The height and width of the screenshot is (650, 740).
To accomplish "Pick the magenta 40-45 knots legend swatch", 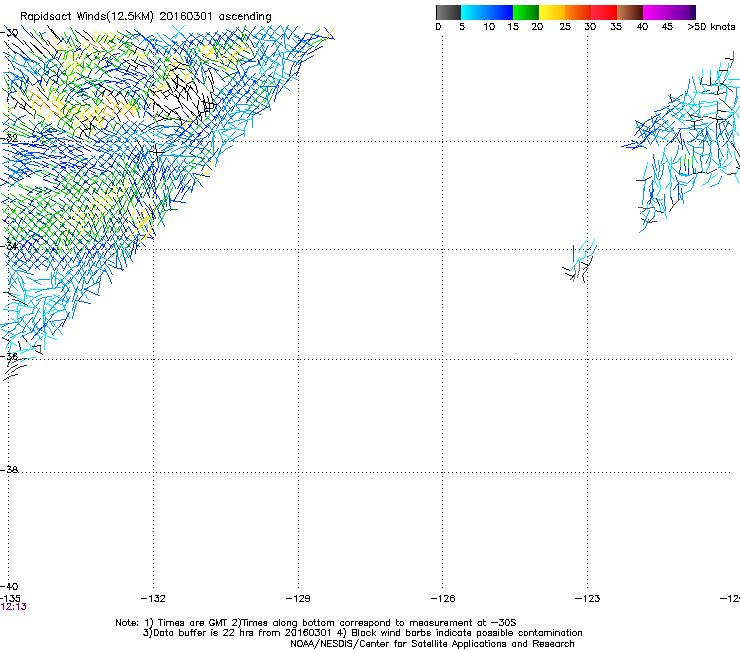I will coord(656,12).
